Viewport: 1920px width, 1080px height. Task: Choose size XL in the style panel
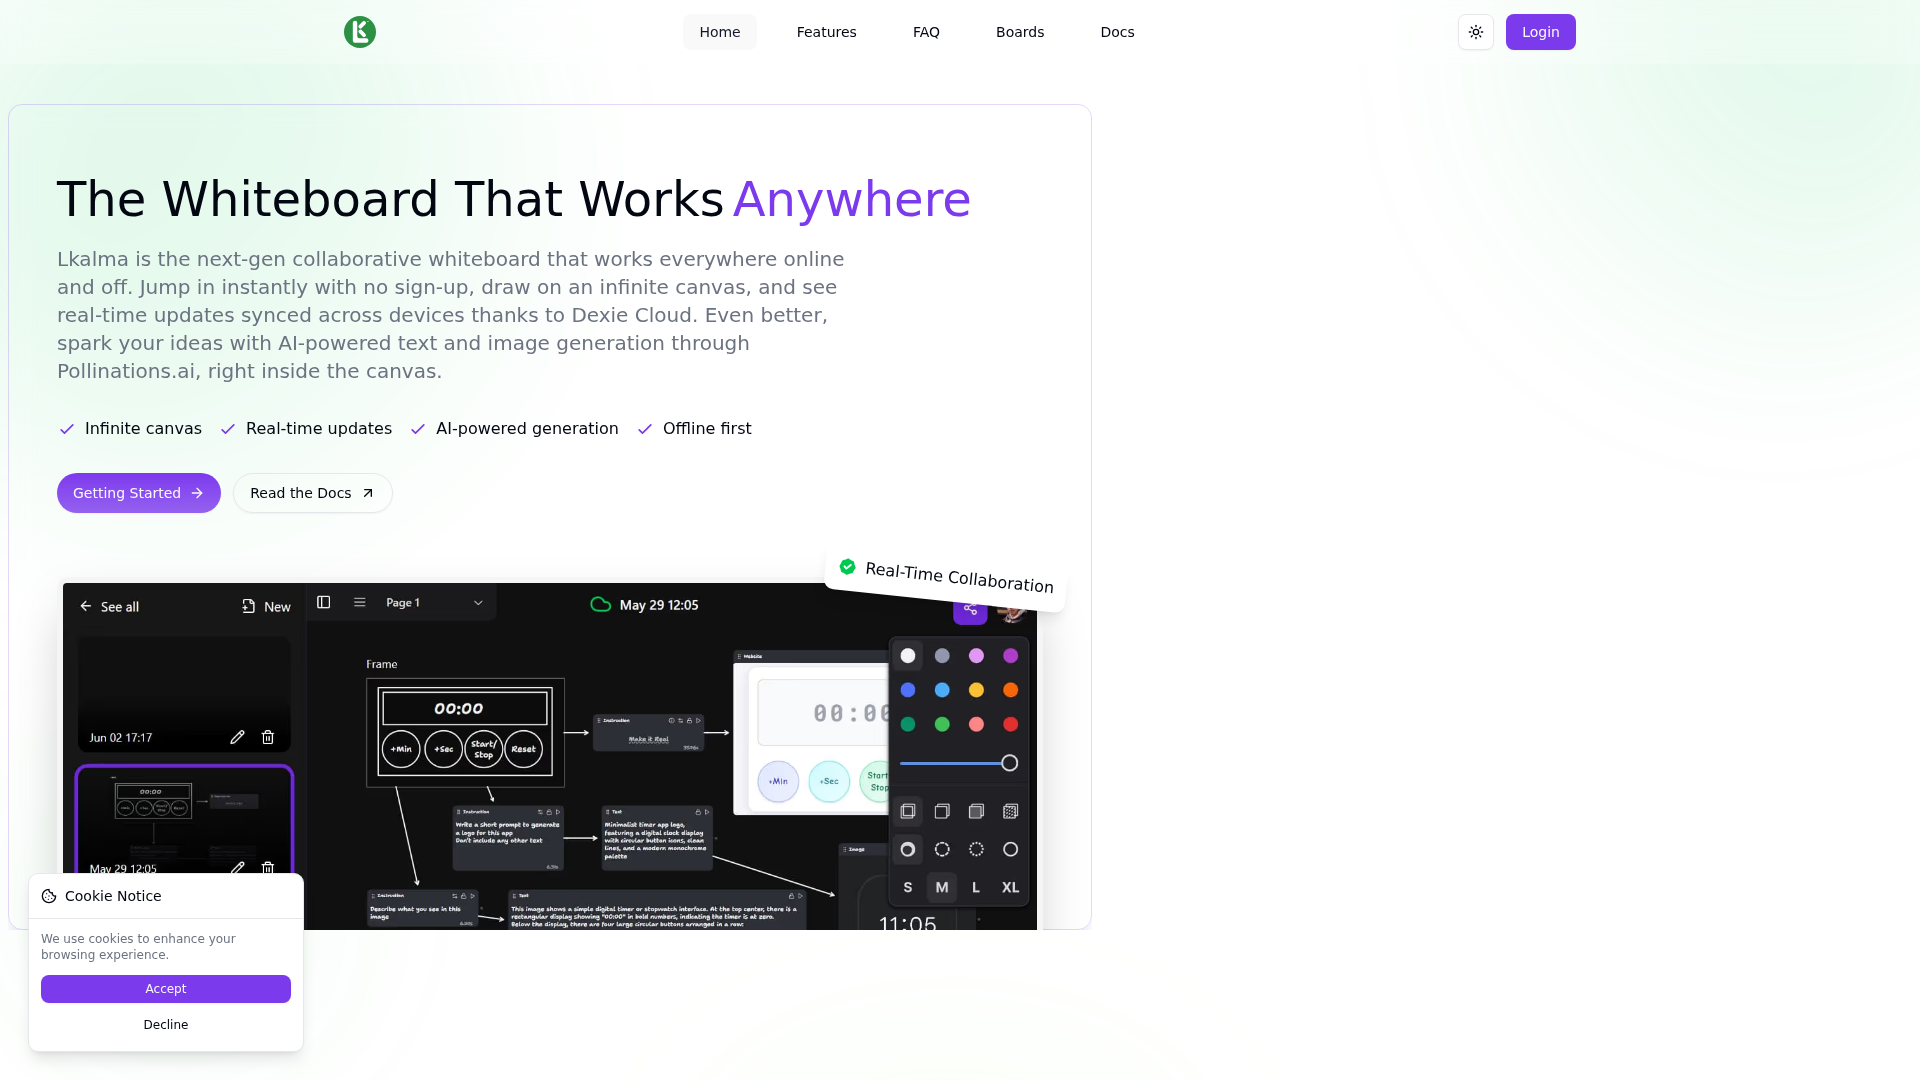(1011, 887)
